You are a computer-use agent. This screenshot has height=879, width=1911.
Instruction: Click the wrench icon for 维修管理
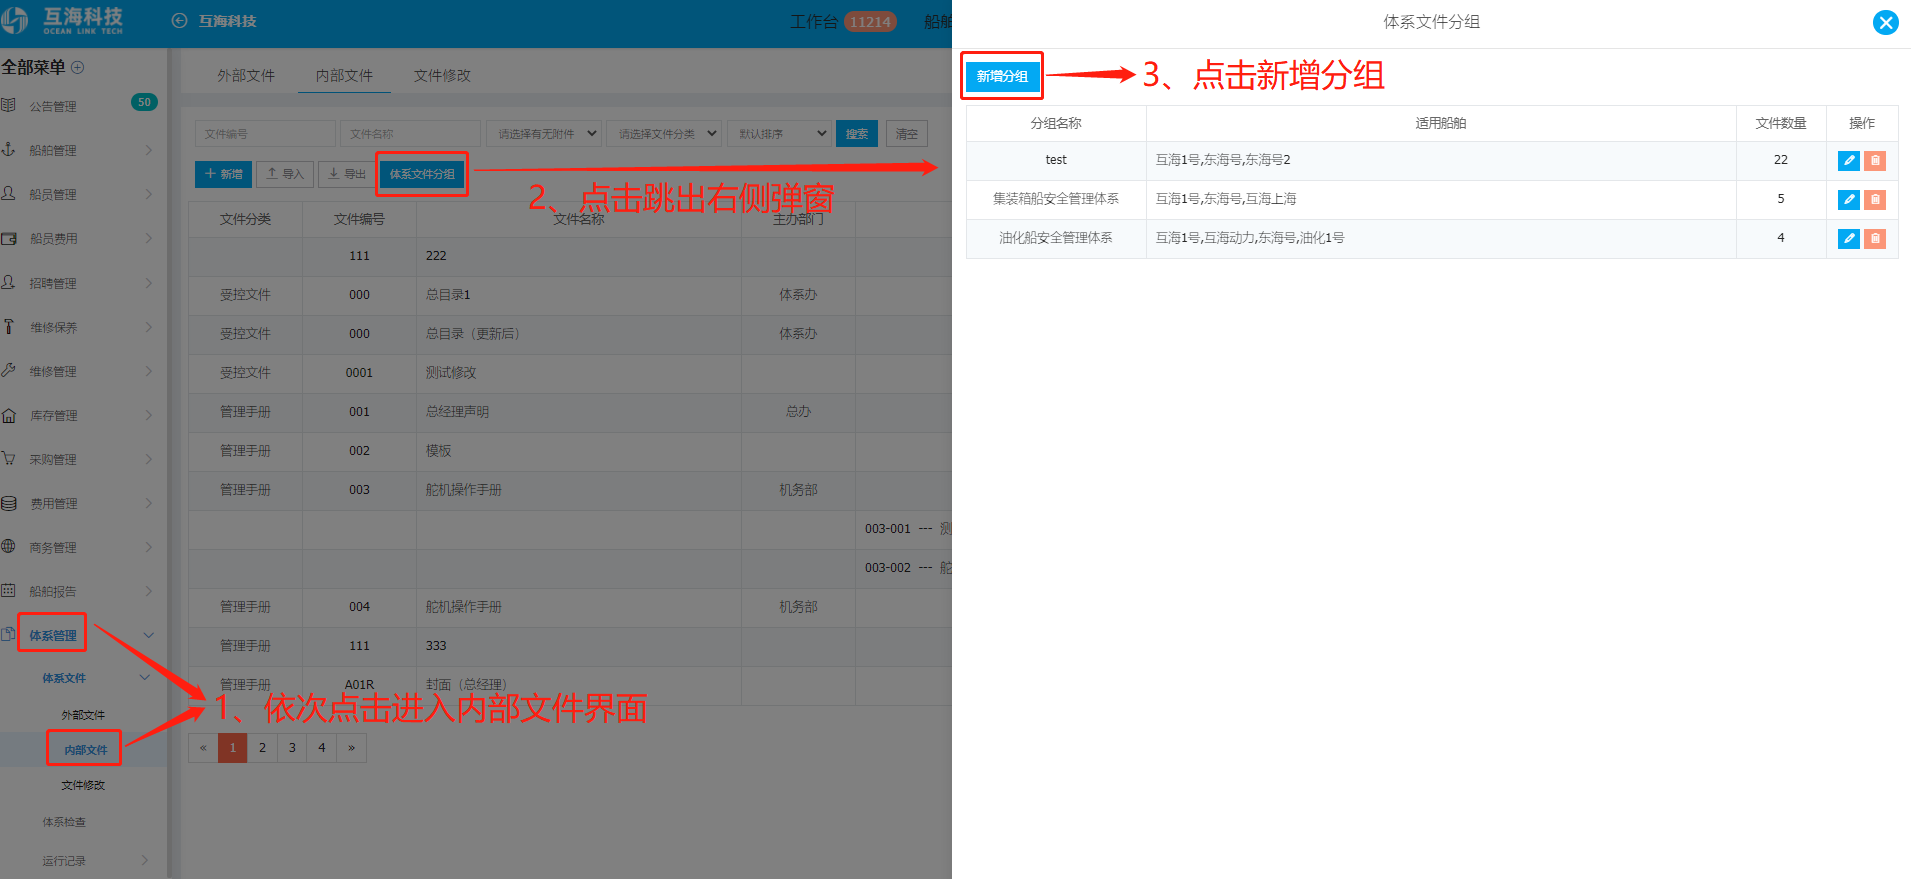tap(8, 370)
